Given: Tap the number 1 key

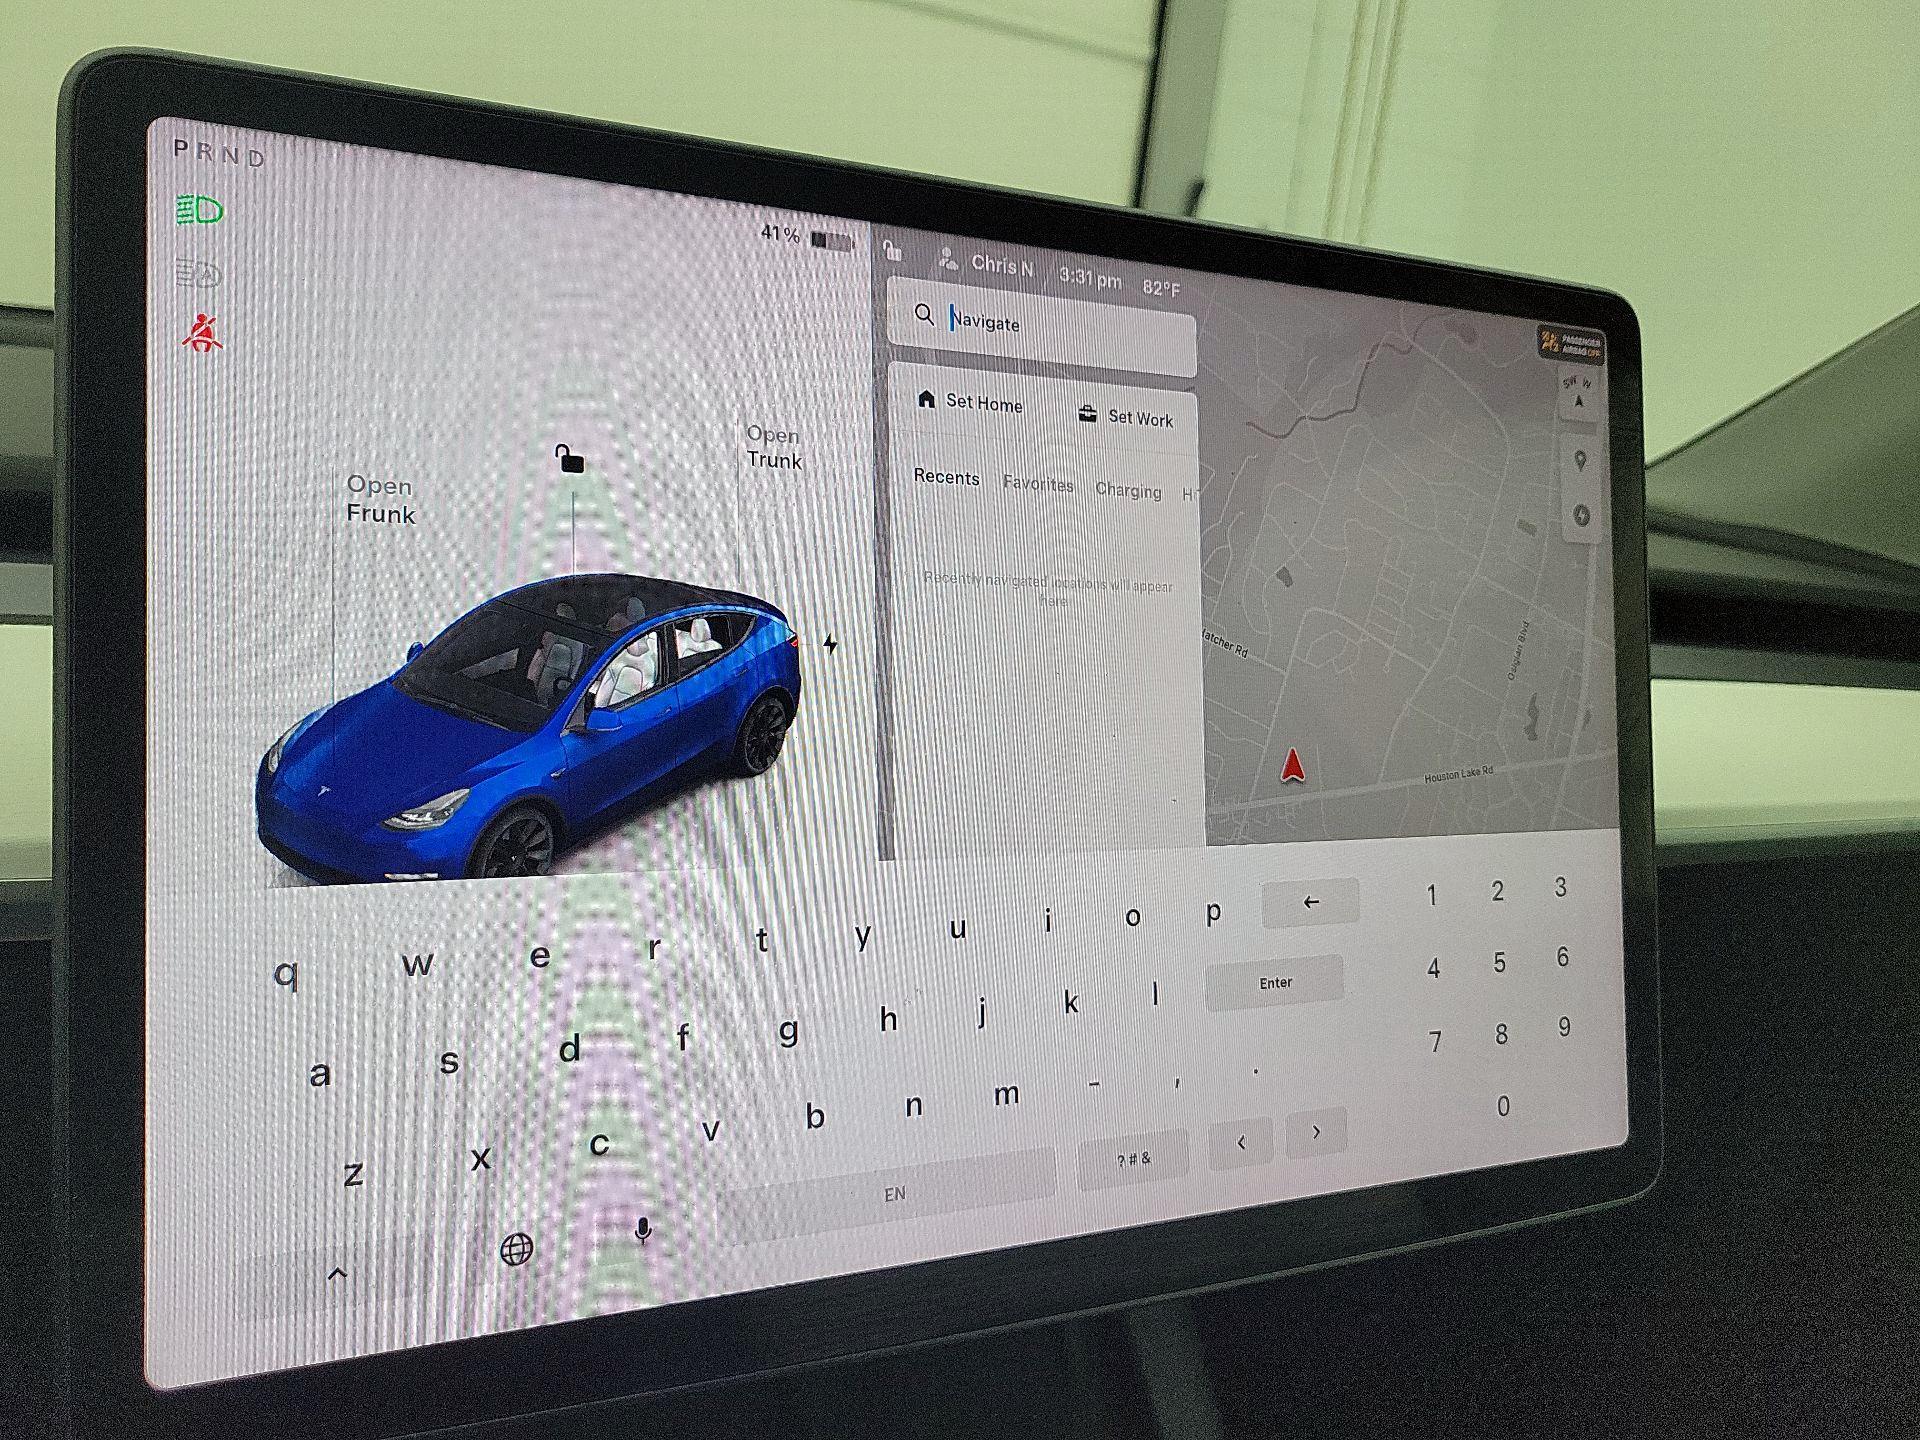Looking at the screenshot, I should coord(1431,895).
